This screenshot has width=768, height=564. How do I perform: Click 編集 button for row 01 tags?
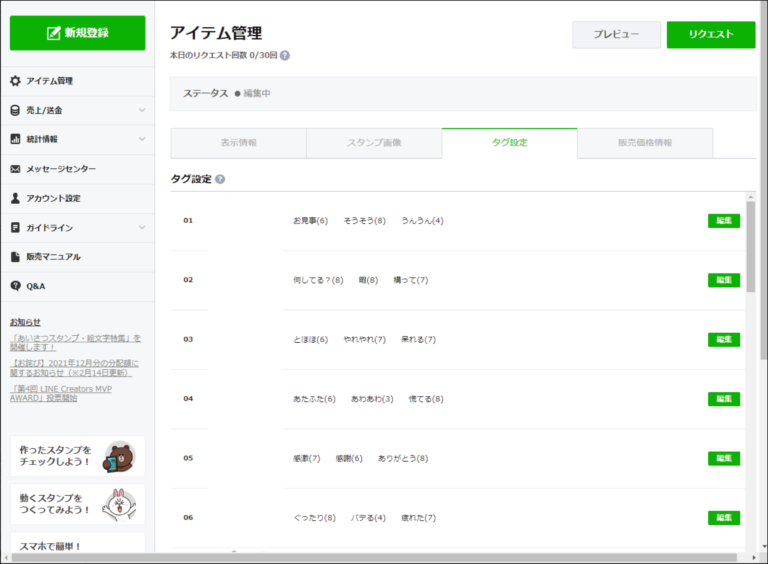coord(724,221)
